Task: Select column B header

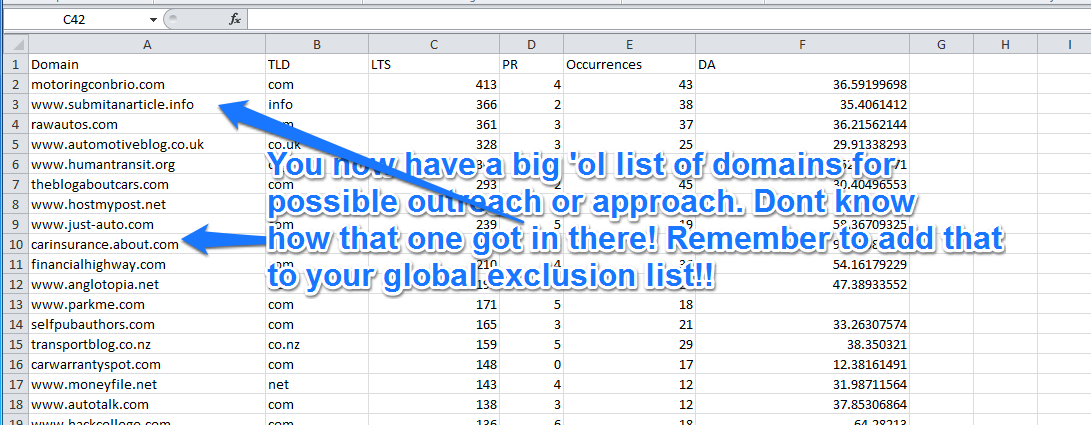Action: (x=316, y=44)
